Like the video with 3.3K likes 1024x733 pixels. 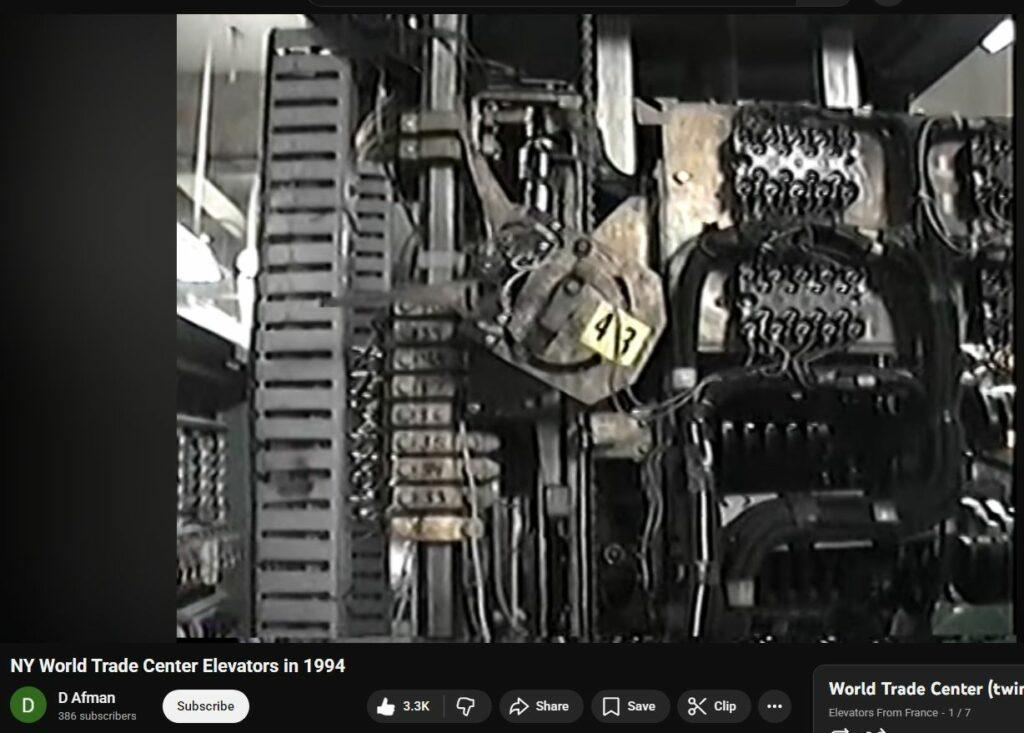coord(404,706)
